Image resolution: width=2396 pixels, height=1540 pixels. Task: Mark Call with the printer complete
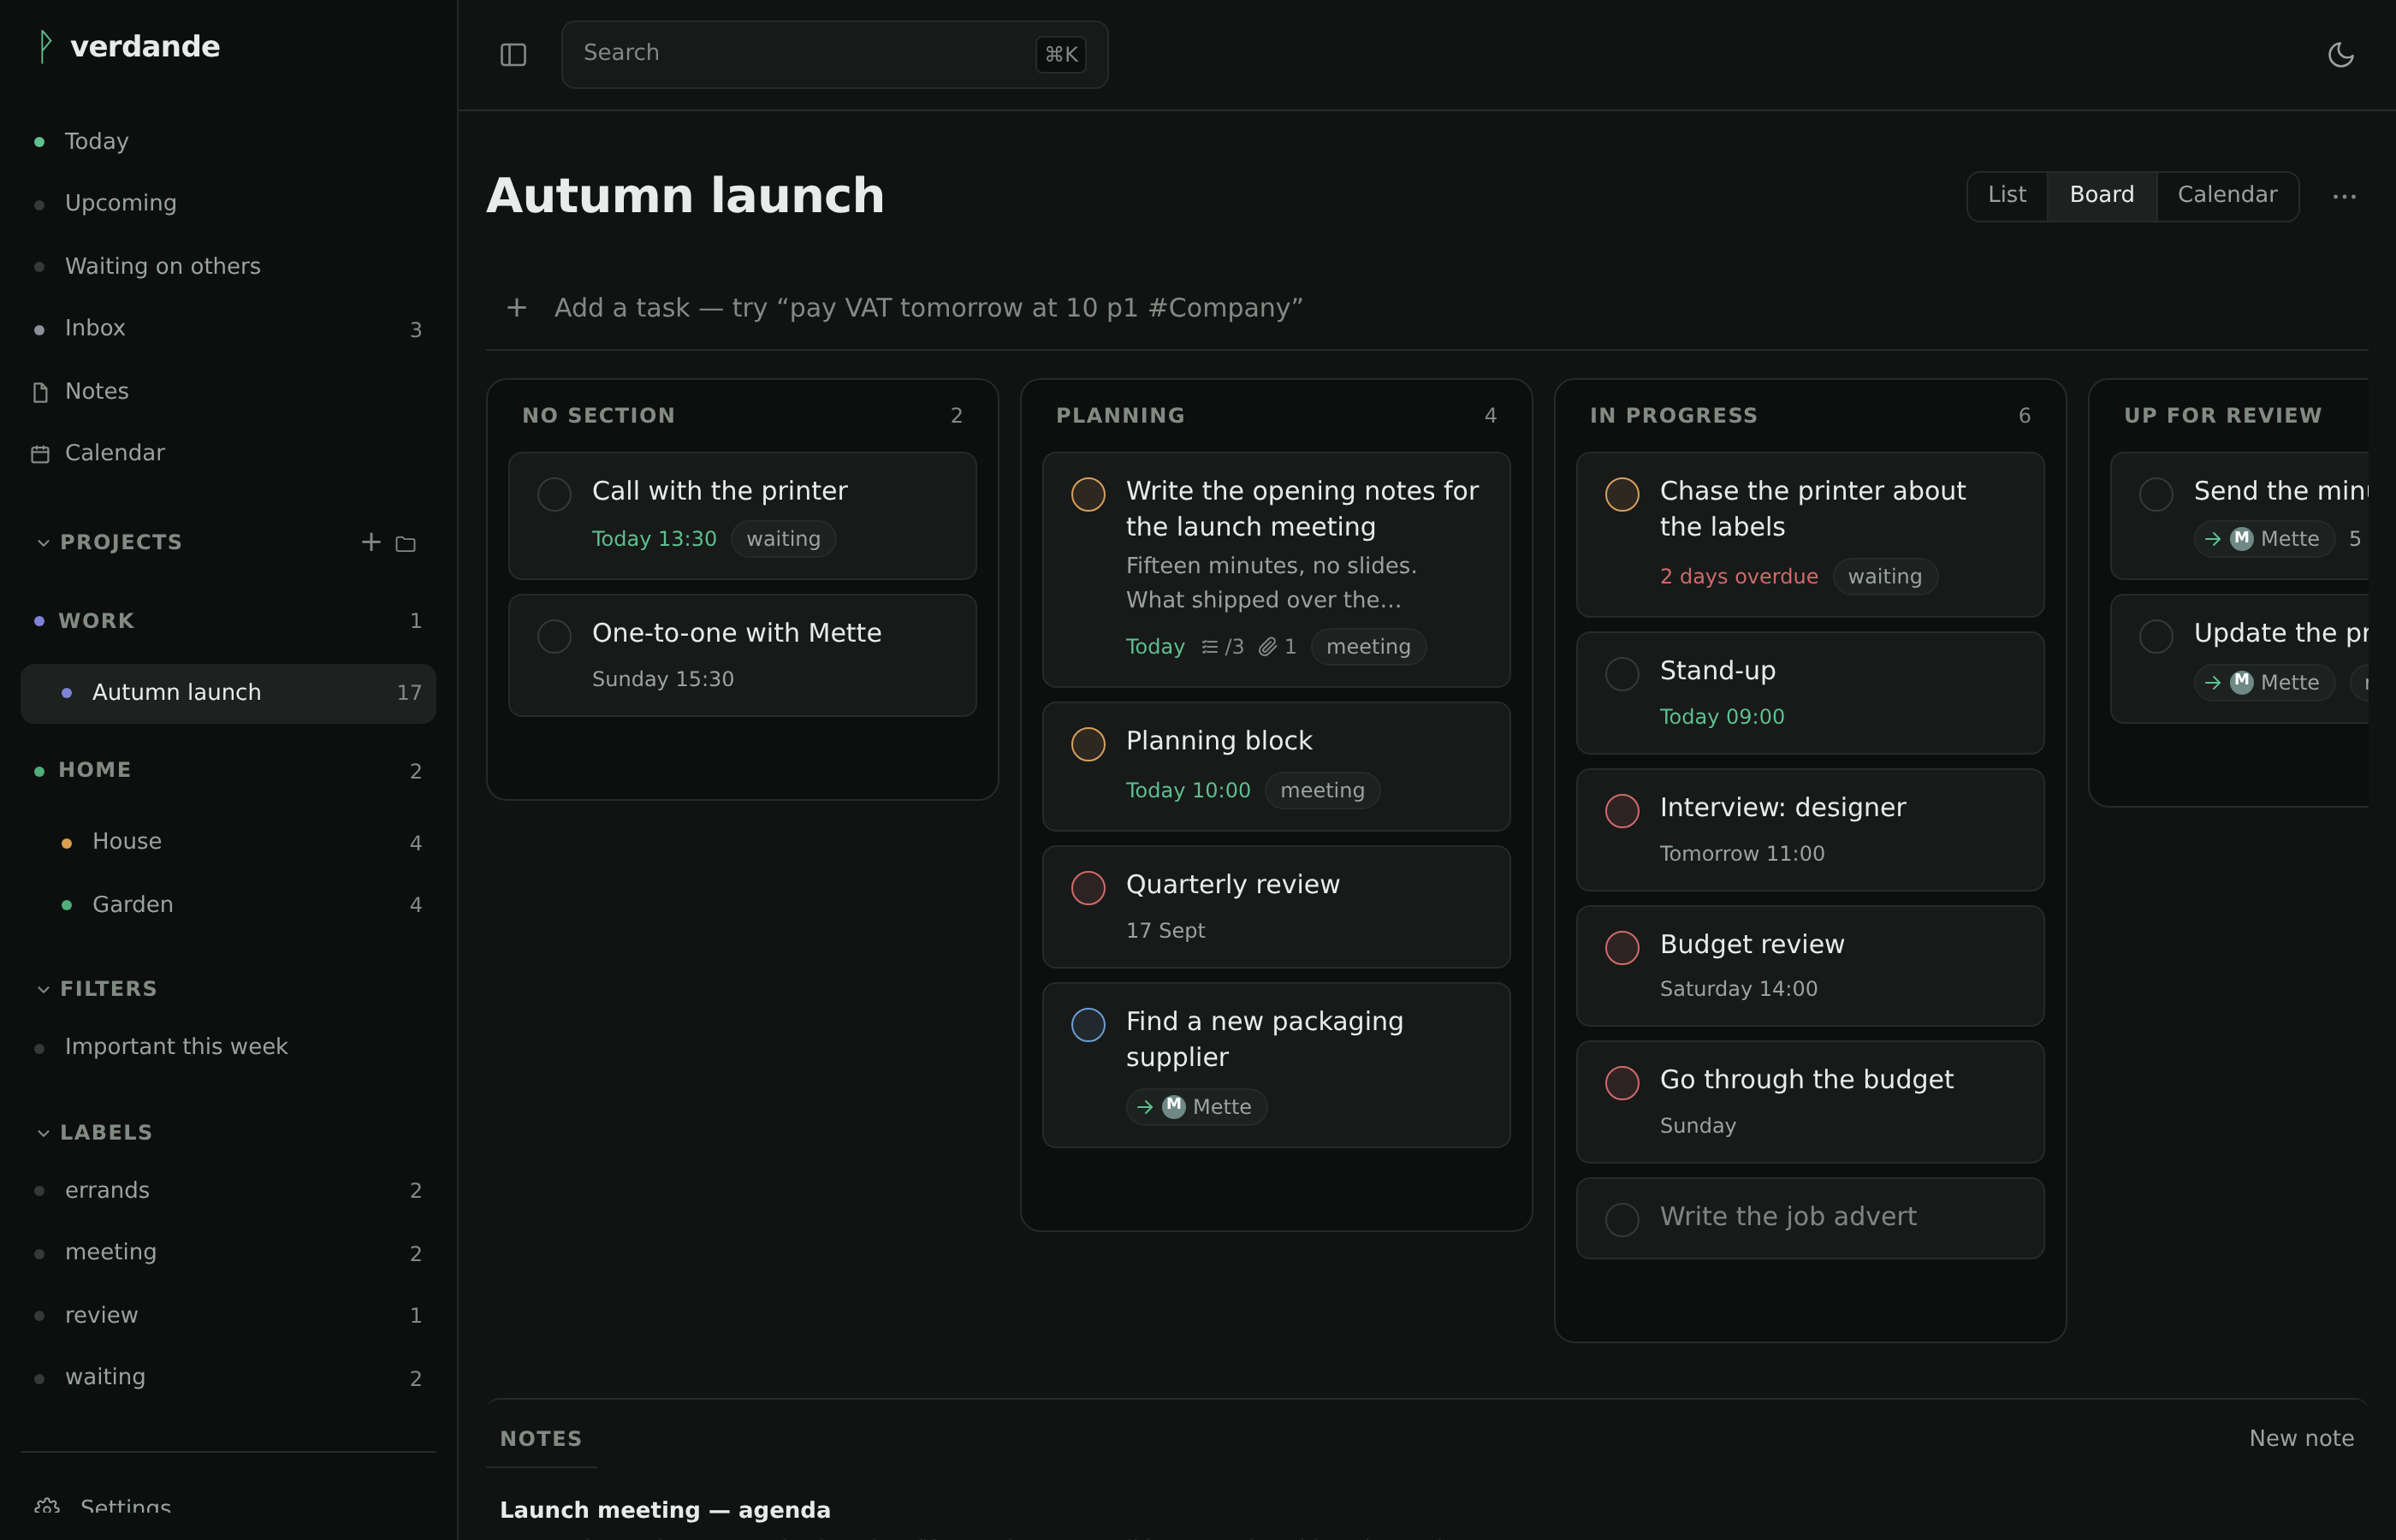(554, 494)
